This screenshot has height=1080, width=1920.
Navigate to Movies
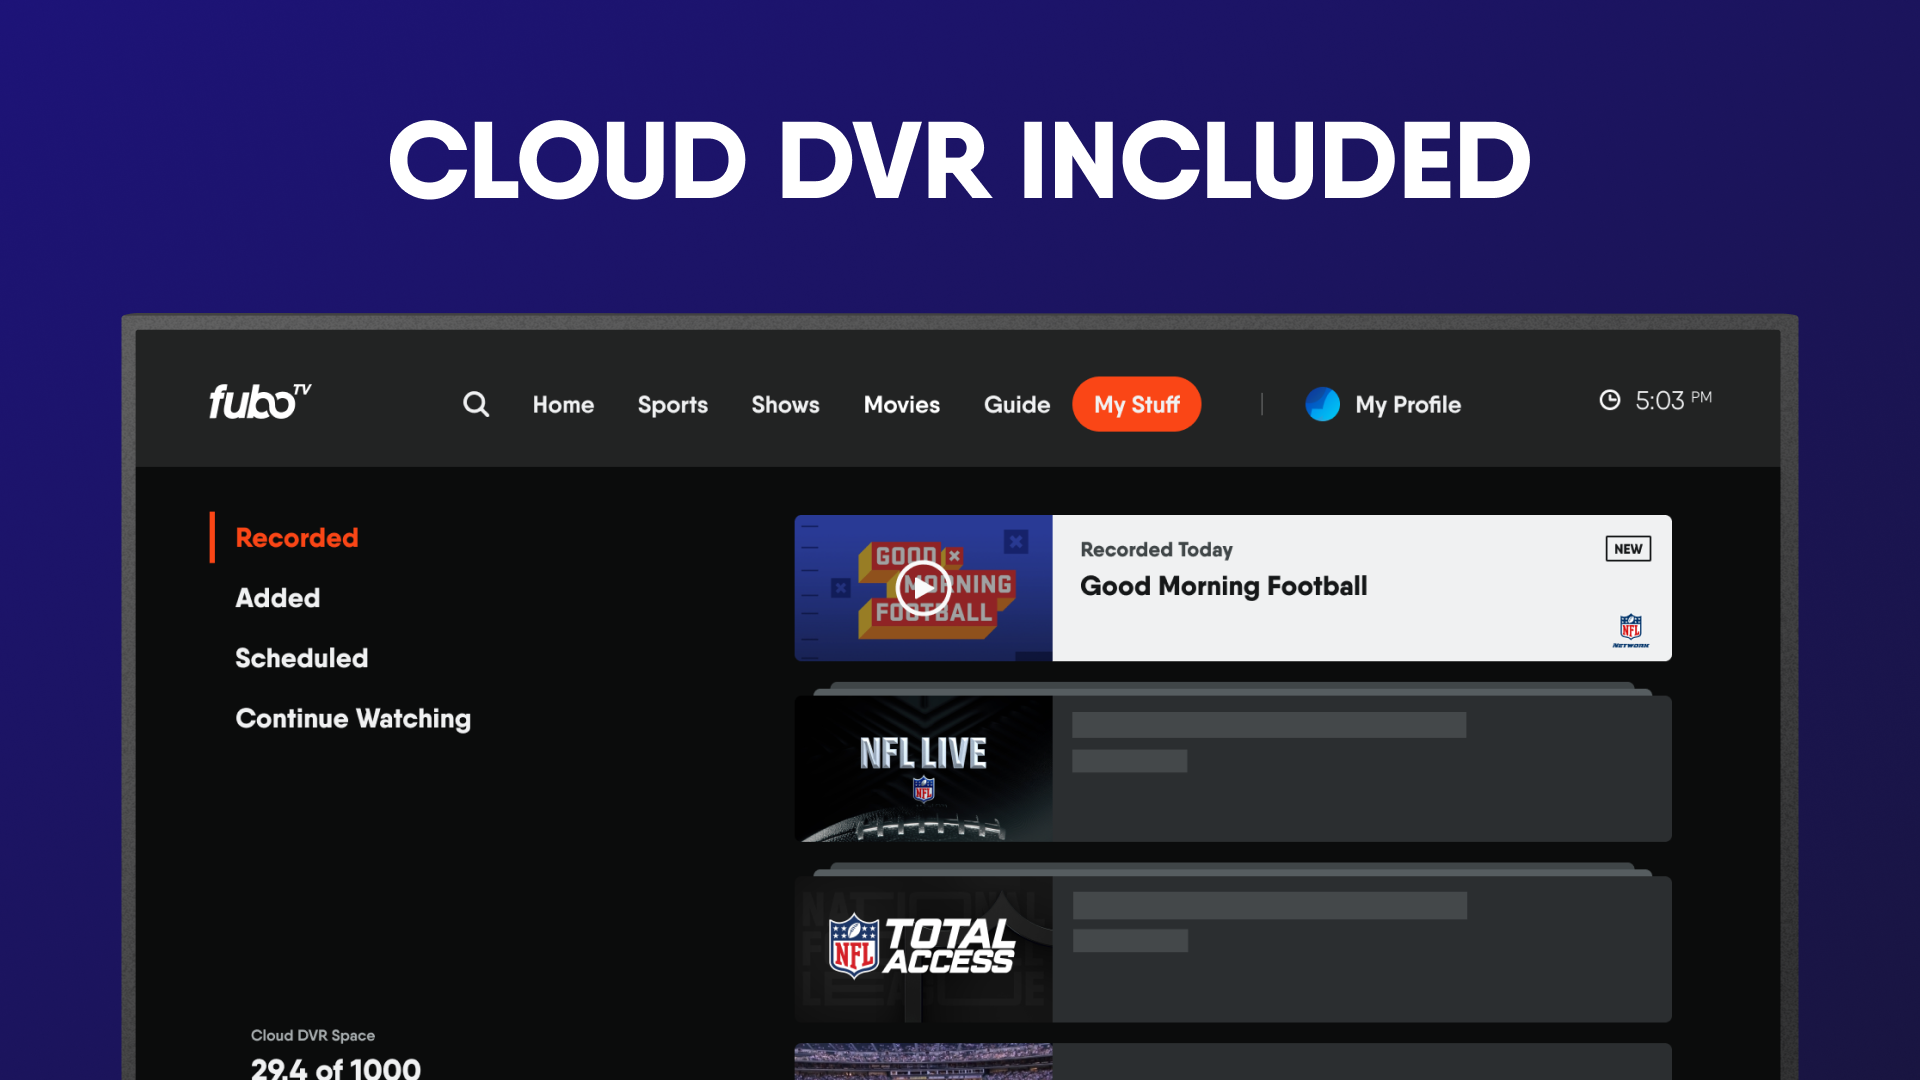coord(901,405)
